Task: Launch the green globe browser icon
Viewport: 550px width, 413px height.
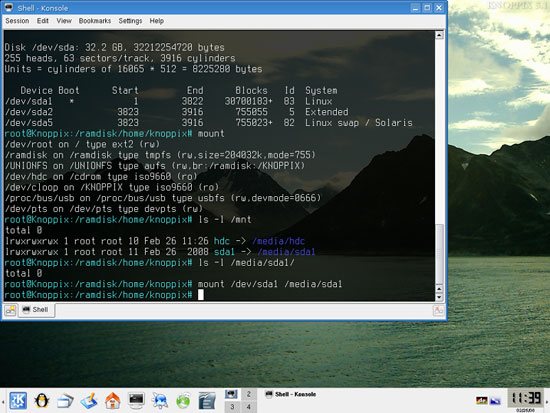Action: 183,400
